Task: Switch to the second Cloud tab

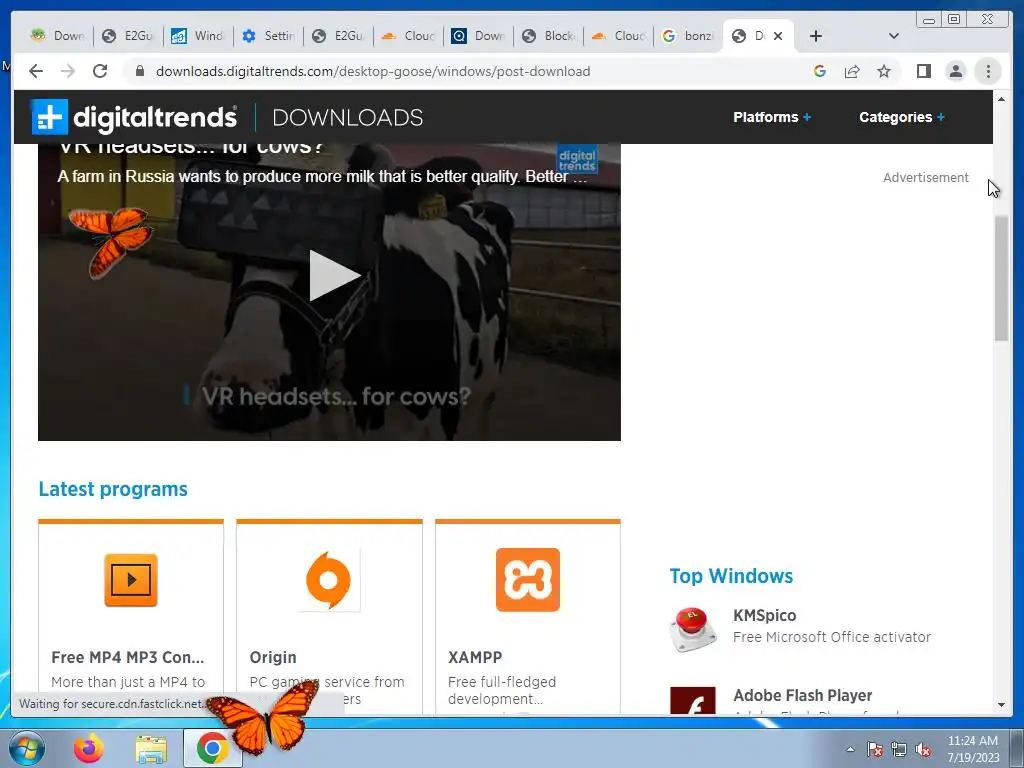Action: point(619,36)
